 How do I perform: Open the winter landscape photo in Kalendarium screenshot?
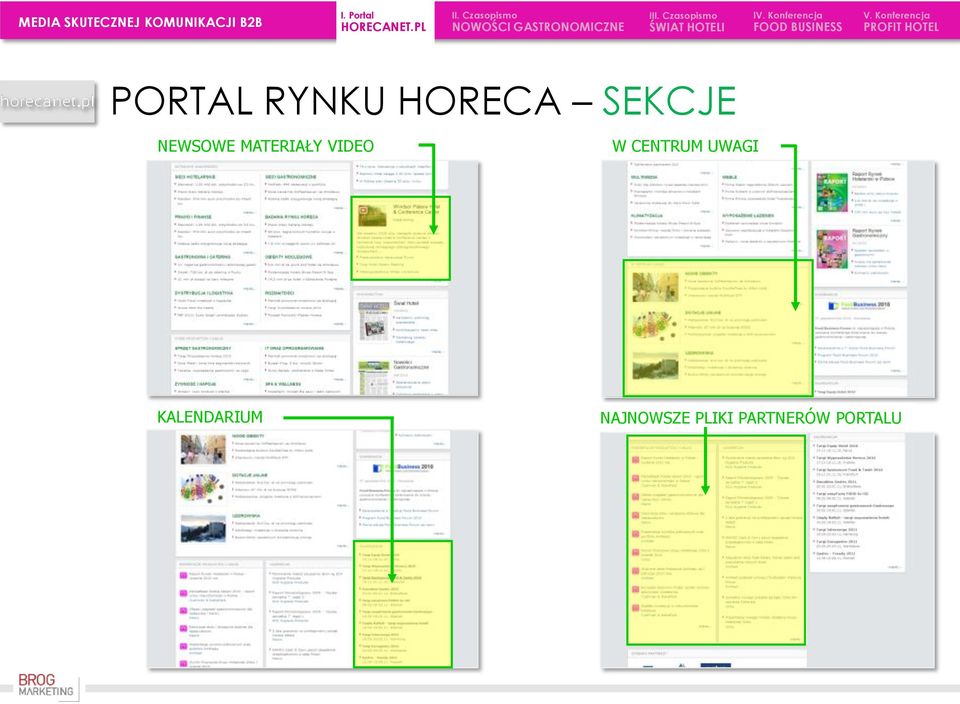click(203, 528)
